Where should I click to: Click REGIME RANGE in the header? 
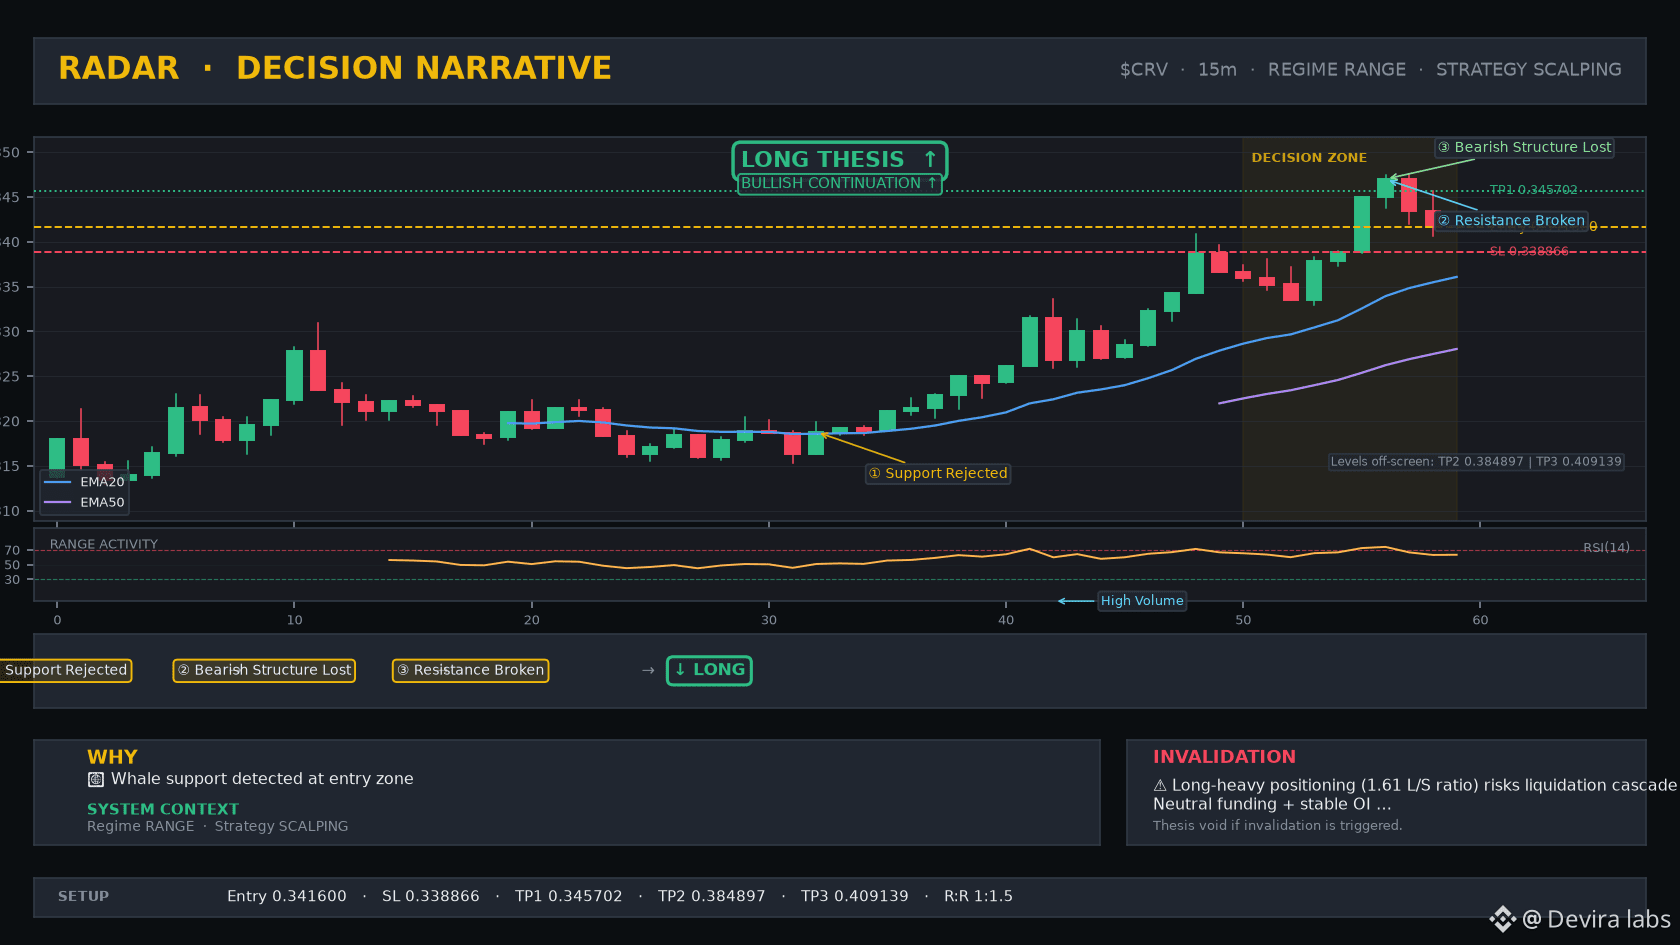coord(1337,70)
